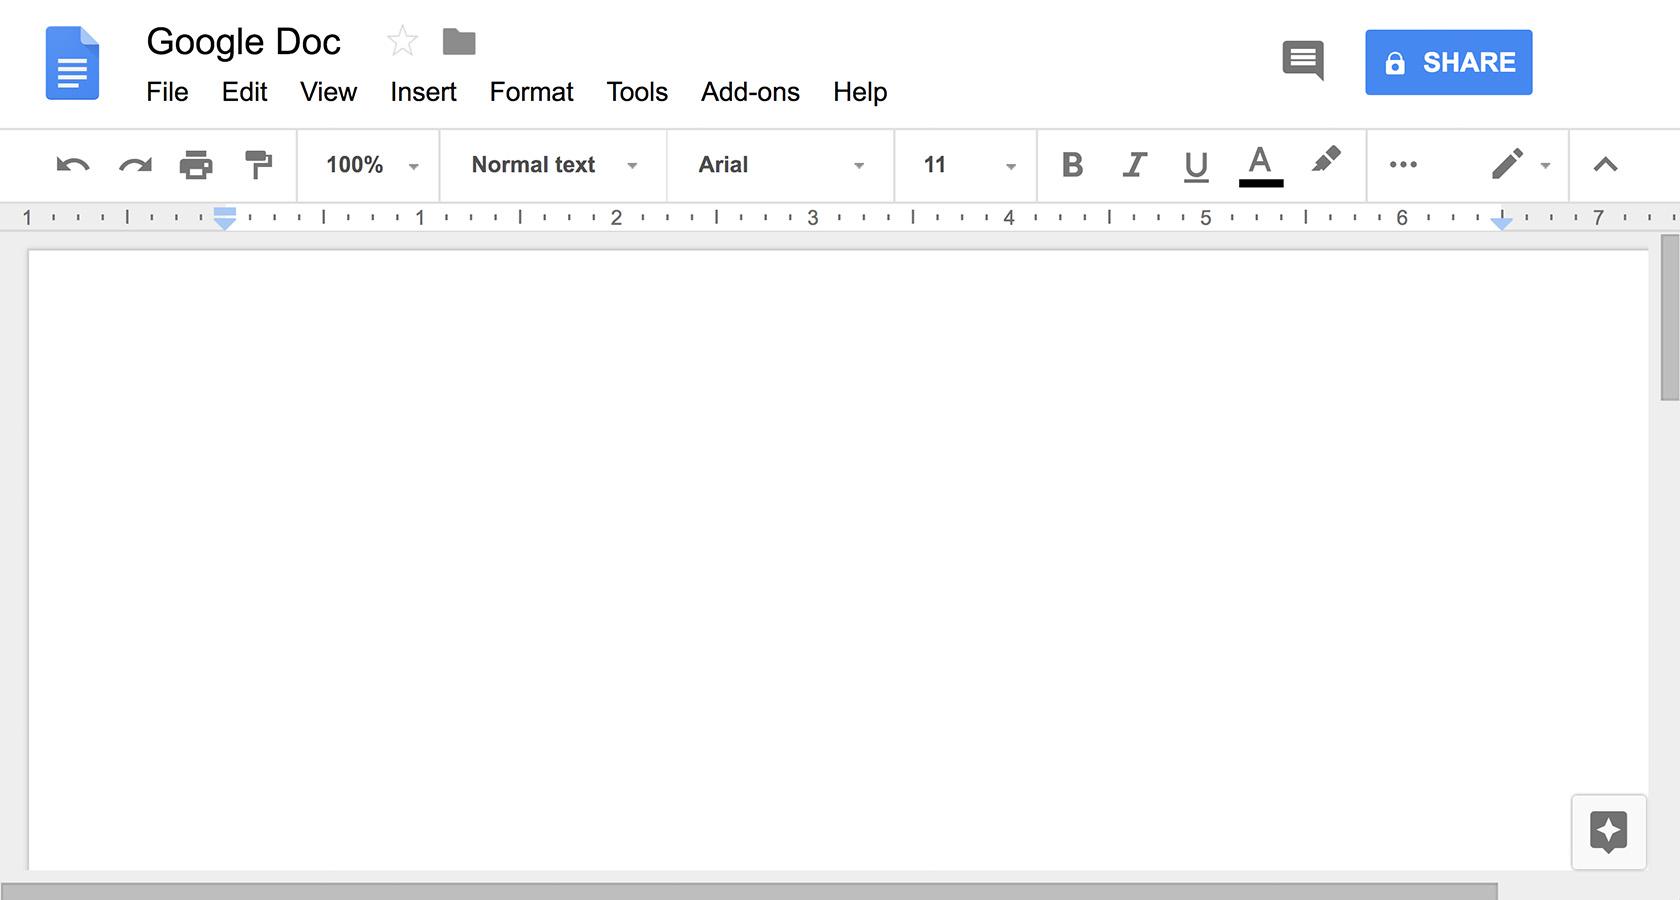
Task: Click the Redo arrow icon
Action: coord(135,165)
